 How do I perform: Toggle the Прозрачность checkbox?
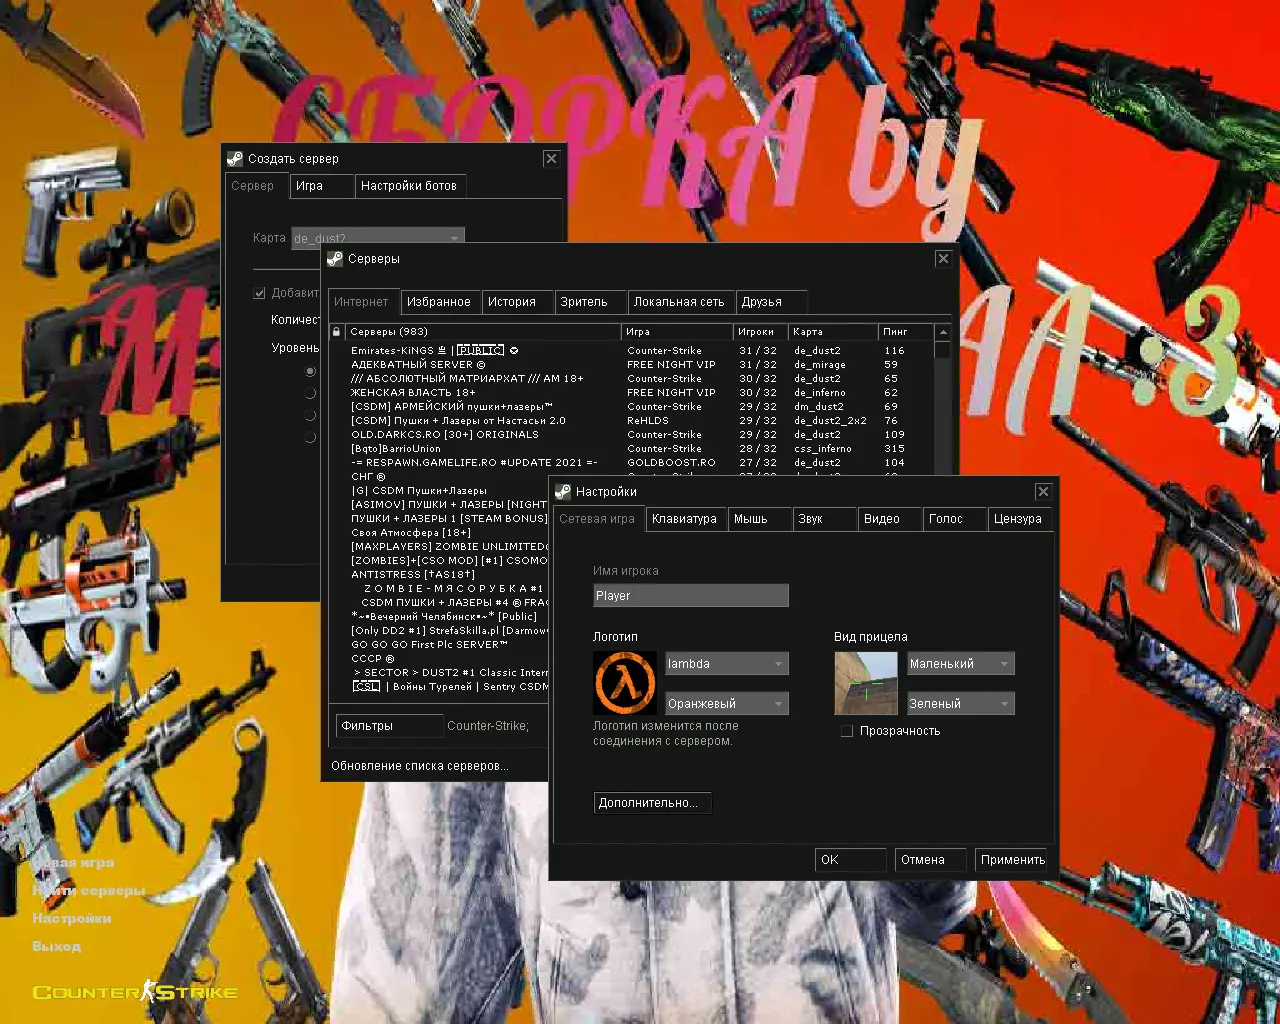[x=847, y=731]
